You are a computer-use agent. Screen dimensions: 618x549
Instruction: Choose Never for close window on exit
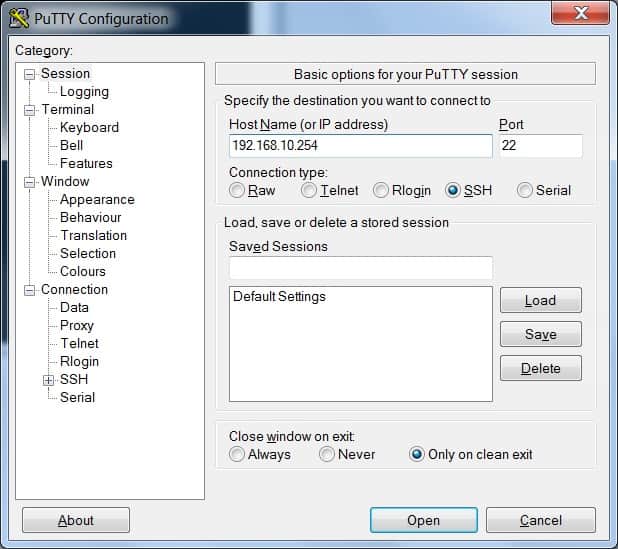[x=327, y=454]
